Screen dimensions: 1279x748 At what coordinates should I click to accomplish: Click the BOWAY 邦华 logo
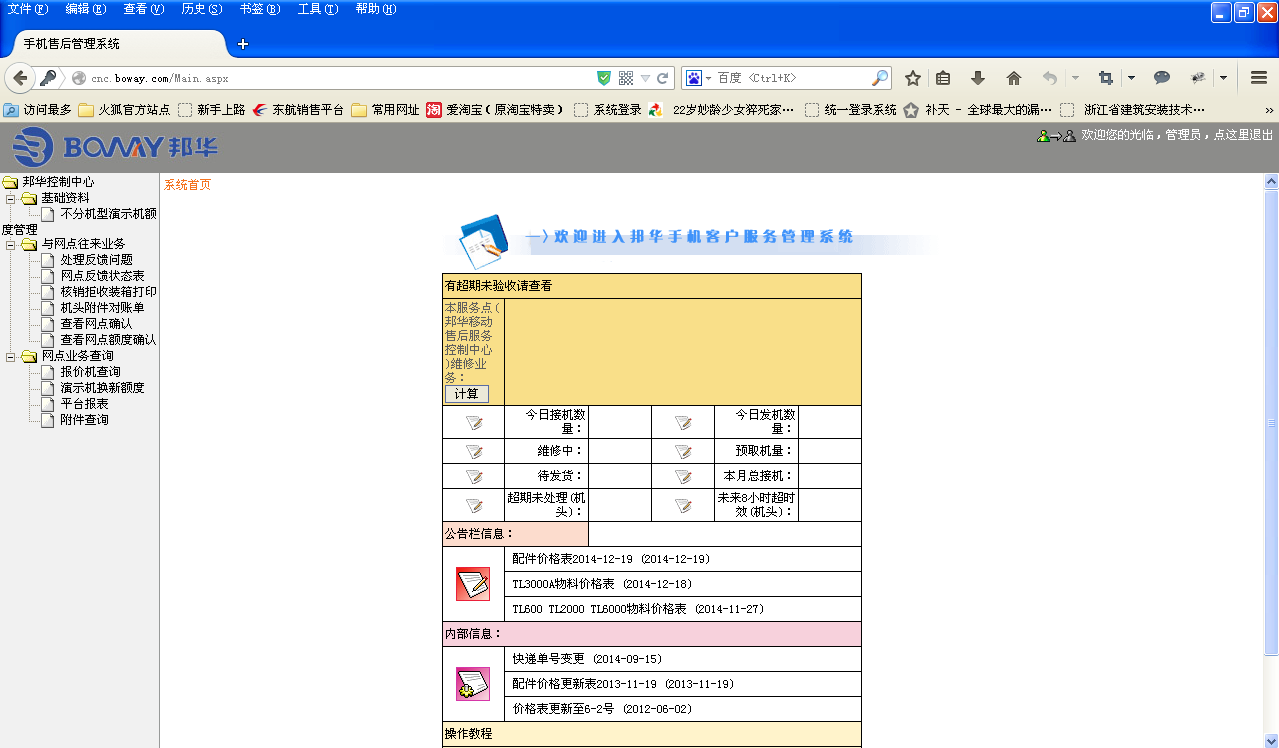click(115, 148)
